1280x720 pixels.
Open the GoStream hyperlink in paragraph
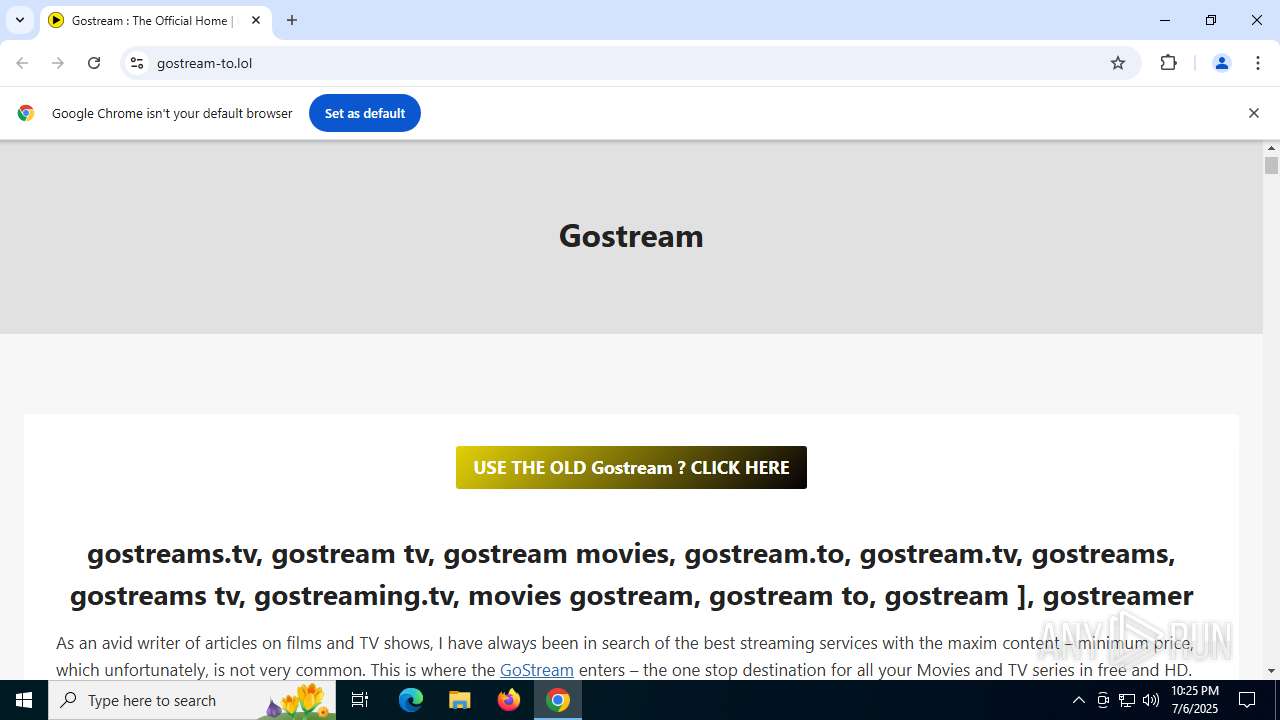click(x=537, y=670)
